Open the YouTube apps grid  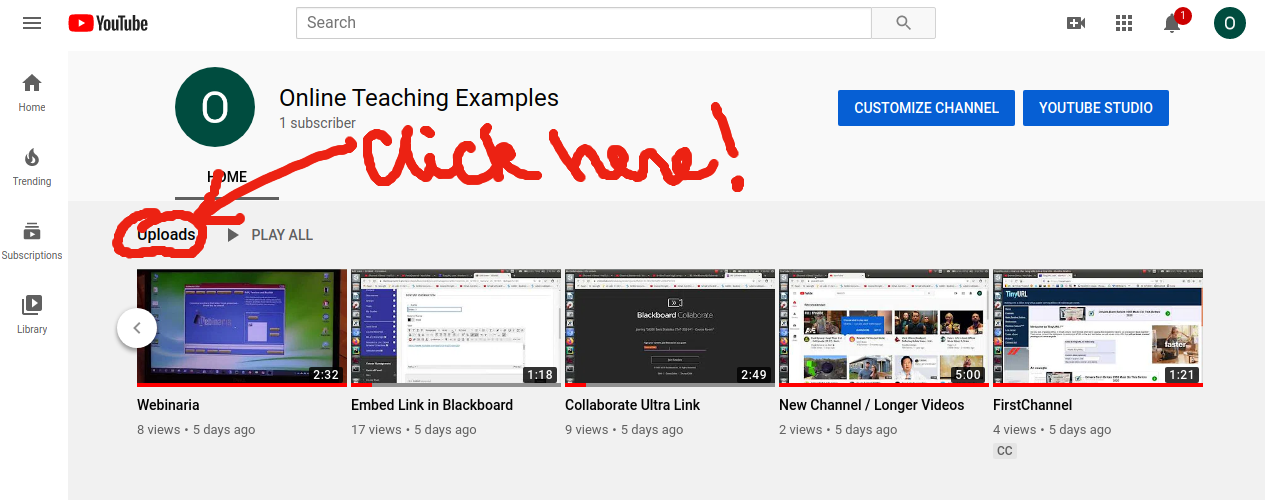tap(1124, 23)
